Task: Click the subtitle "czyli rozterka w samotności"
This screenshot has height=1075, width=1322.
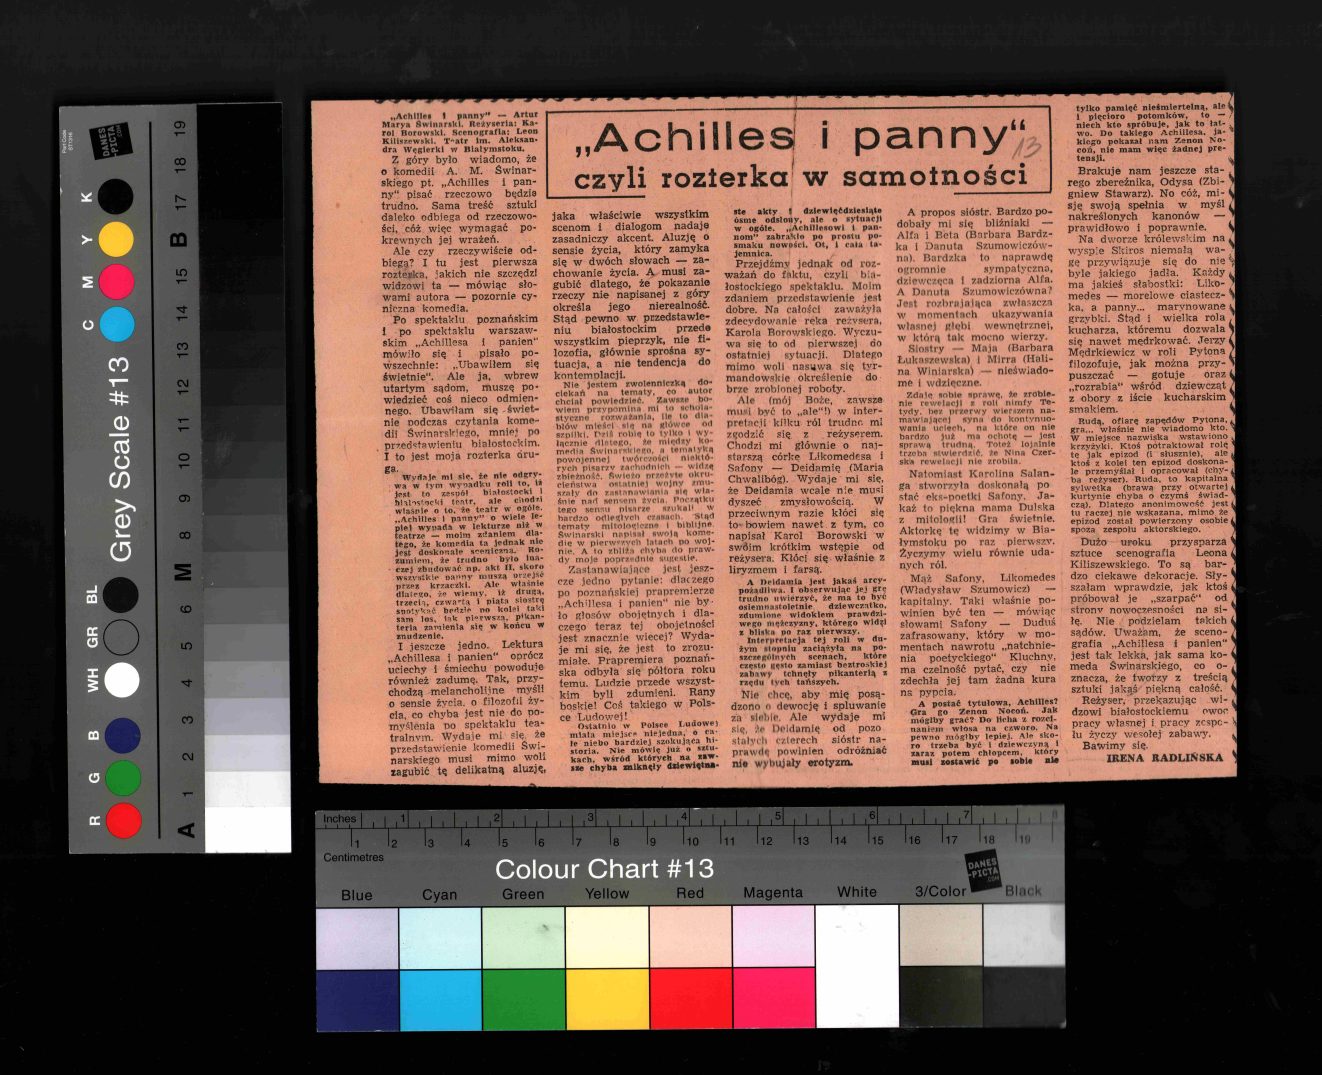Action: (x=800, y=177)
